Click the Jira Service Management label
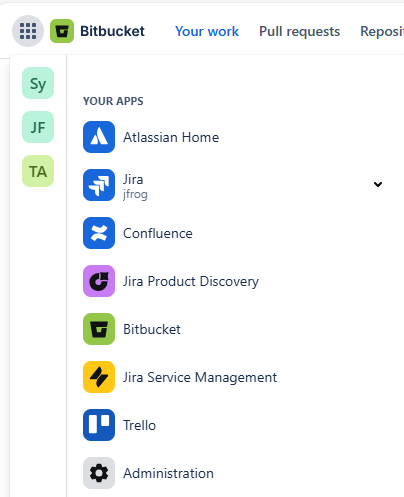 pyautogui.click(x=200, y=377)
